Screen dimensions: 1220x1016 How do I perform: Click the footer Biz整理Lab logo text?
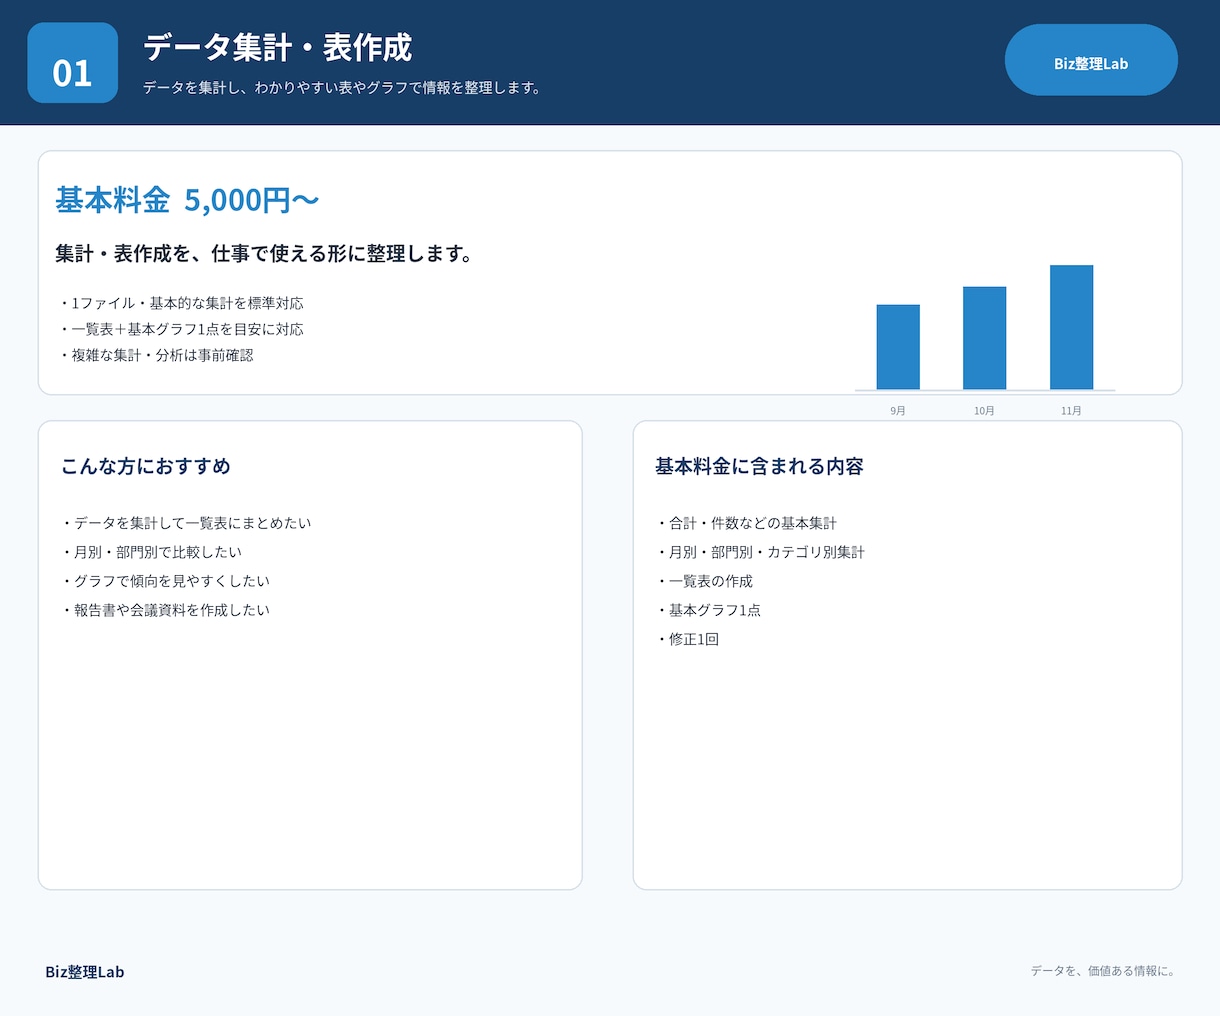(x=85, y=972)
